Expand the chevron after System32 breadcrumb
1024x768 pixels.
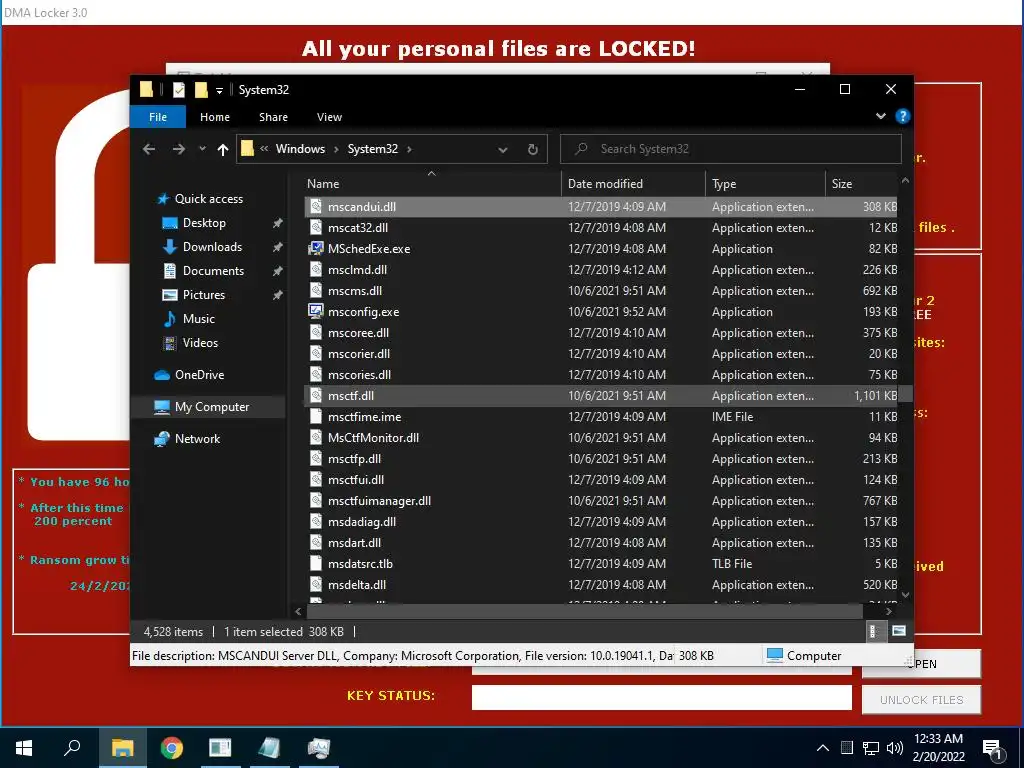[x=409, y=149]
